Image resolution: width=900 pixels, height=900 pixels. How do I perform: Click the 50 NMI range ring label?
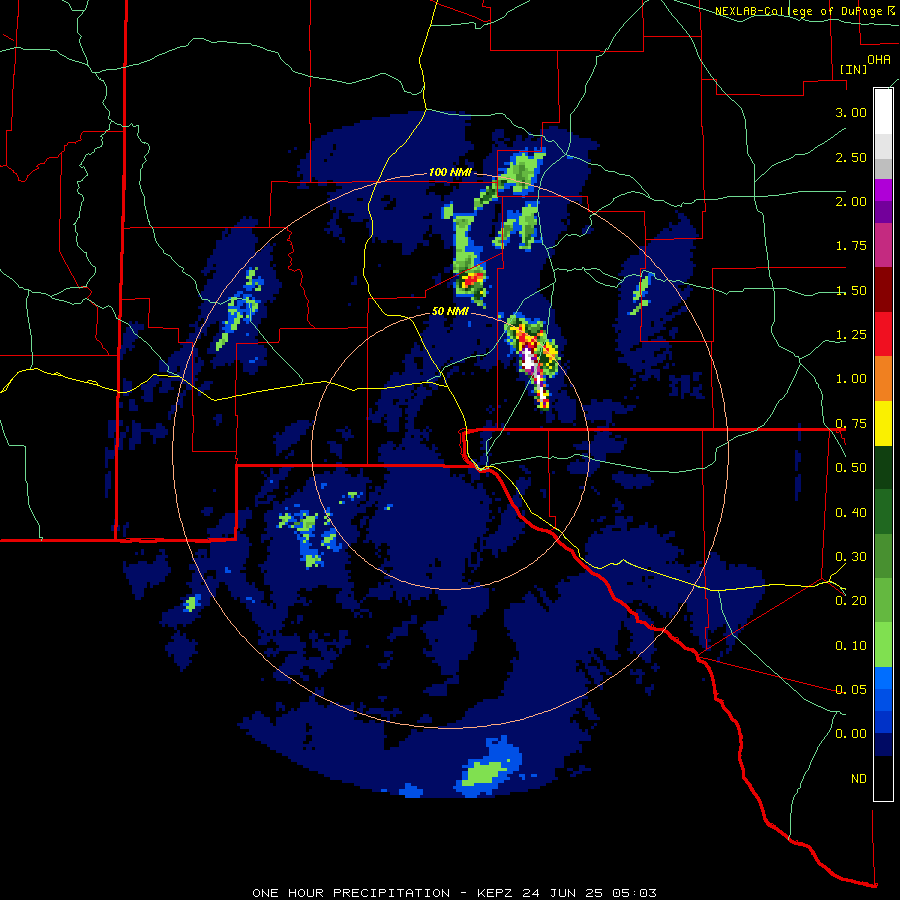click(x=450, y=311)
